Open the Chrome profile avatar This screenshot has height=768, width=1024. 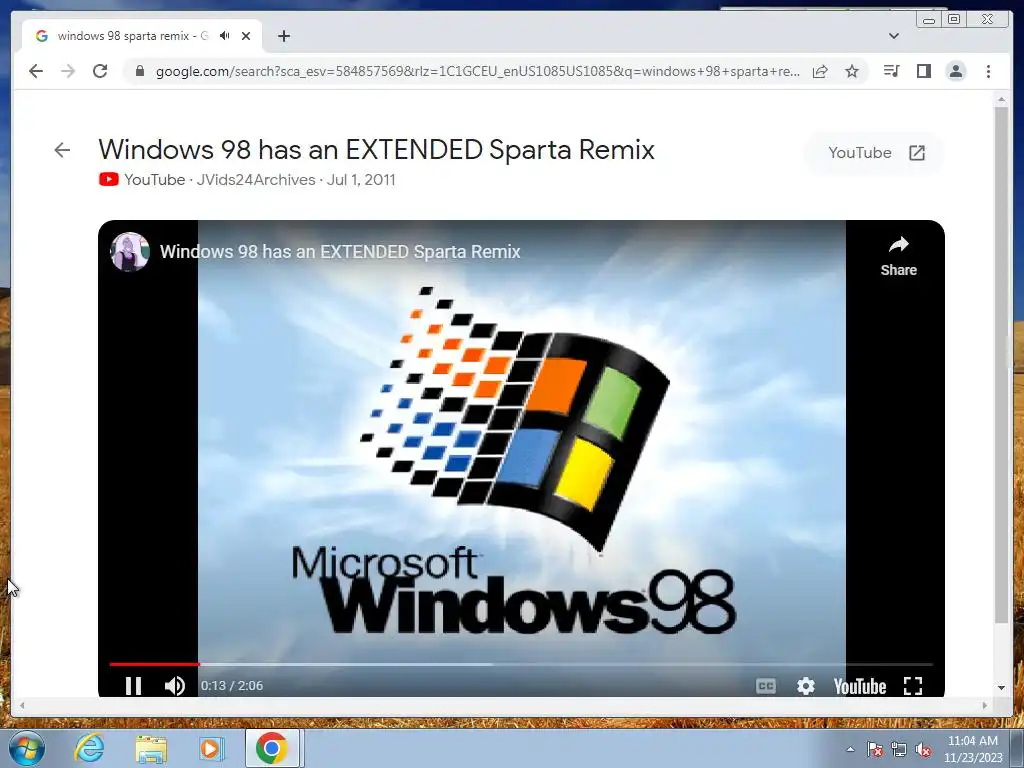pos(956,71)
